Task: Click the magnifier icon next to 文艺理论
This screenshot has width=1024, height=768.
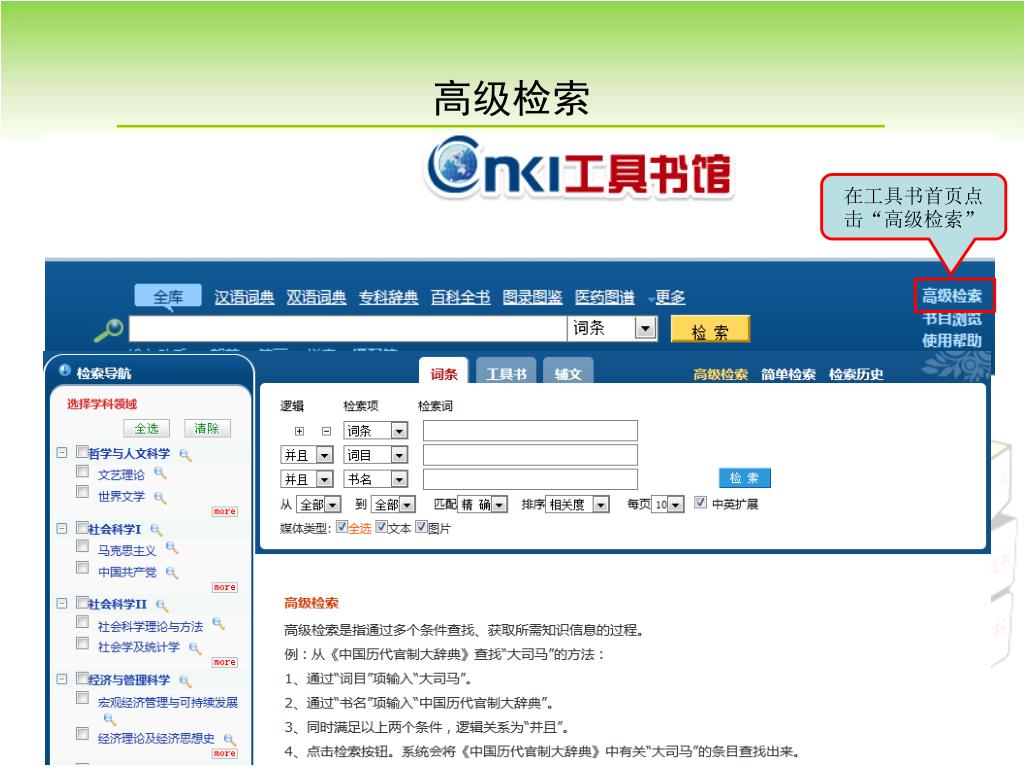Action: (x=160, y=473)
